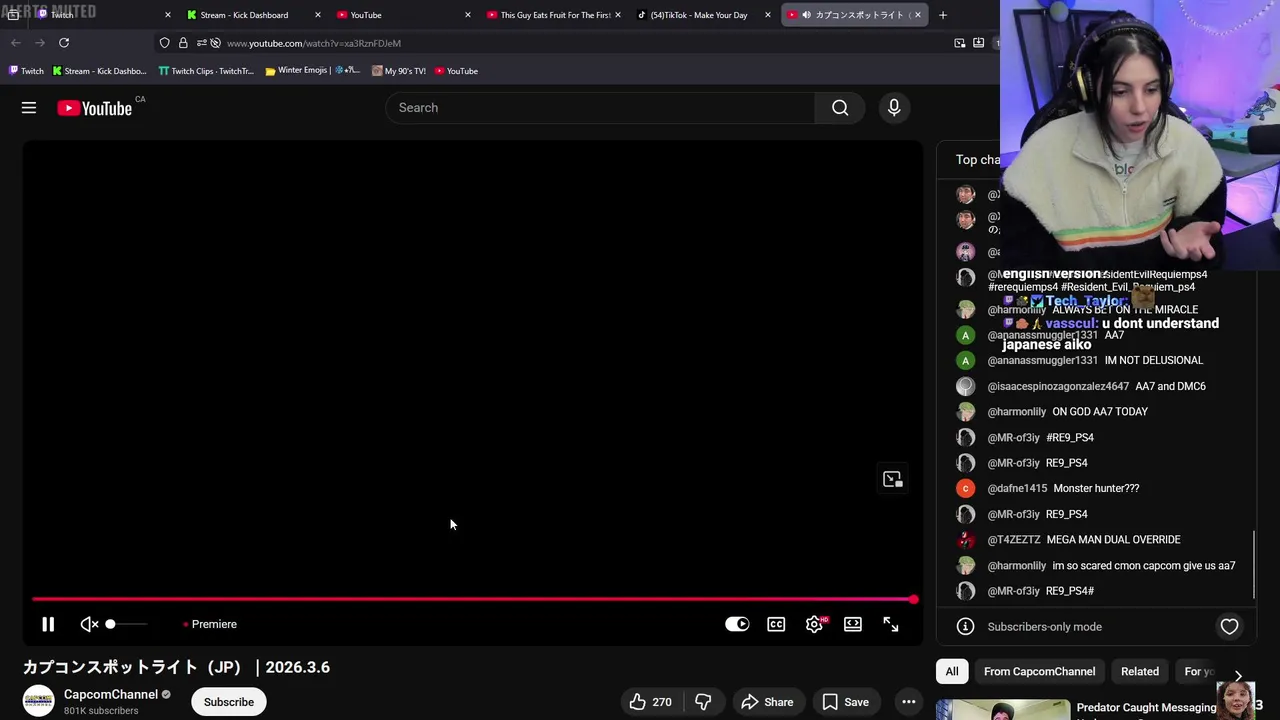The image size is (1280, 720).
Task: Start voice search with the microphone
Action: [x=894, y=108]
